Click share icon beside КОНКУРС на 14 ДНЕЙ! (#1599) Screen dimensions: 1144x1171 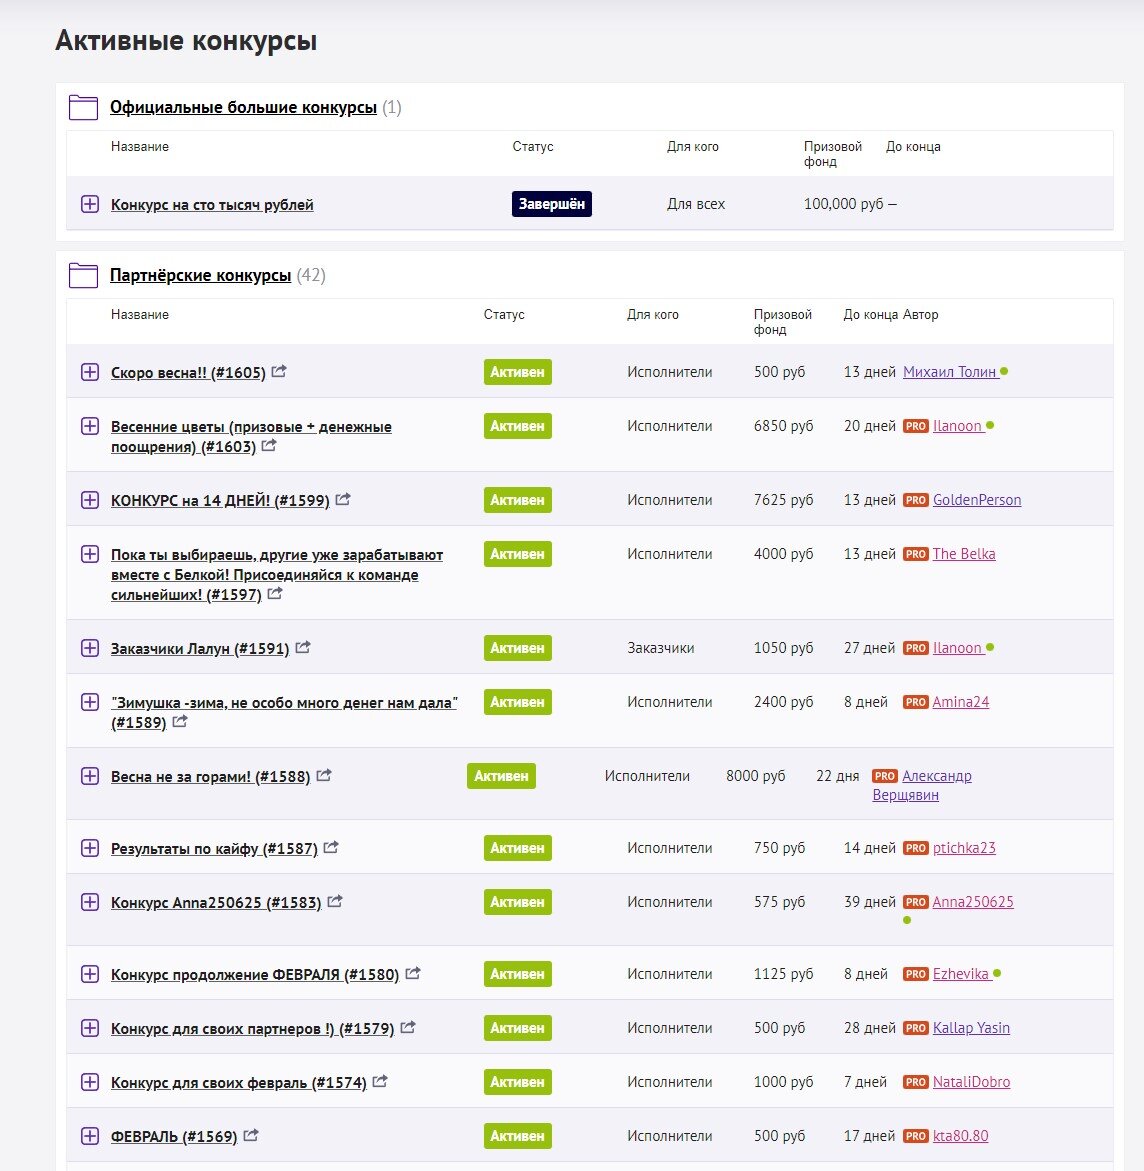click(343, 499)
